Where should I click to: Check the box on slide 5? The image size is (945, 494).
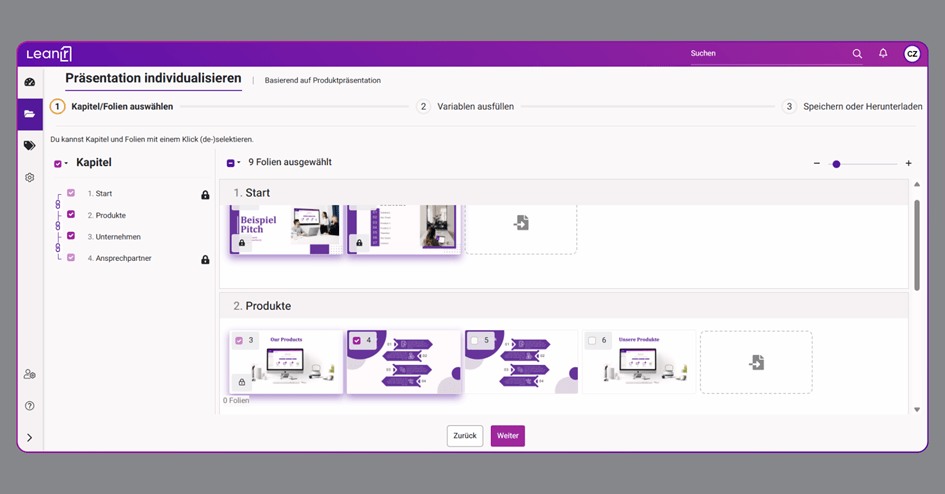(475, 341)
